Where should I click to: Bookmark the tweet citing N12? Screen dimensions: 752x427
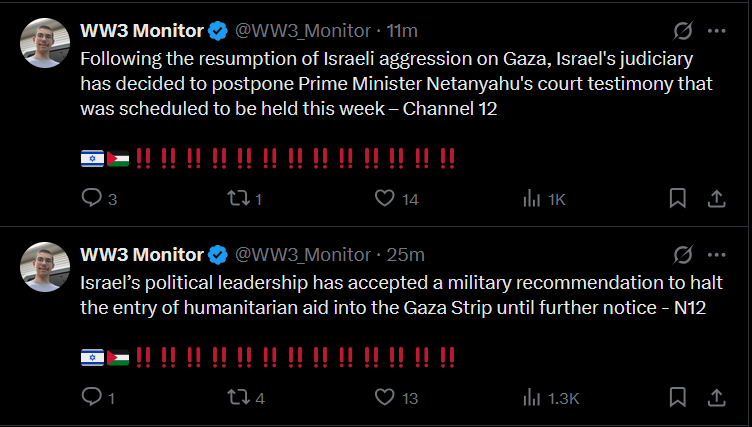677,398
